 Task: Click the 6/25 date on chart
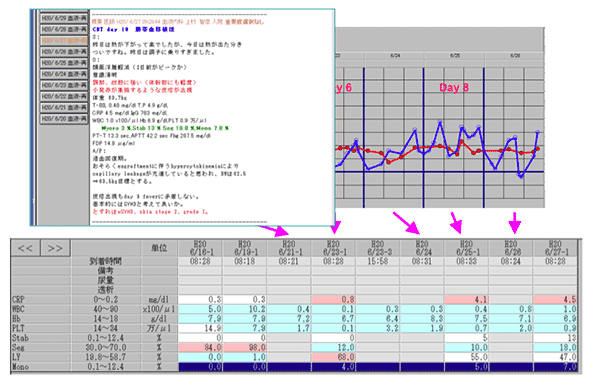pyautogui.click(x=455, y=55)
